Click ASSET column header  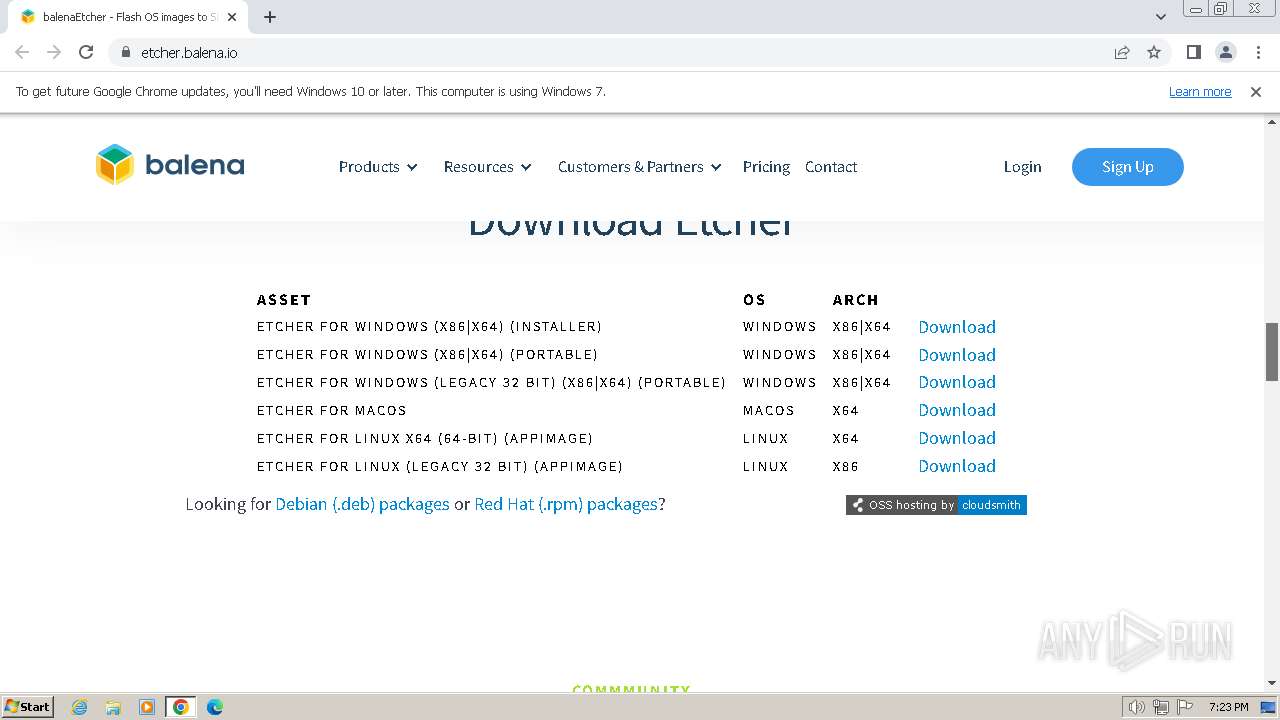(284, 300)
